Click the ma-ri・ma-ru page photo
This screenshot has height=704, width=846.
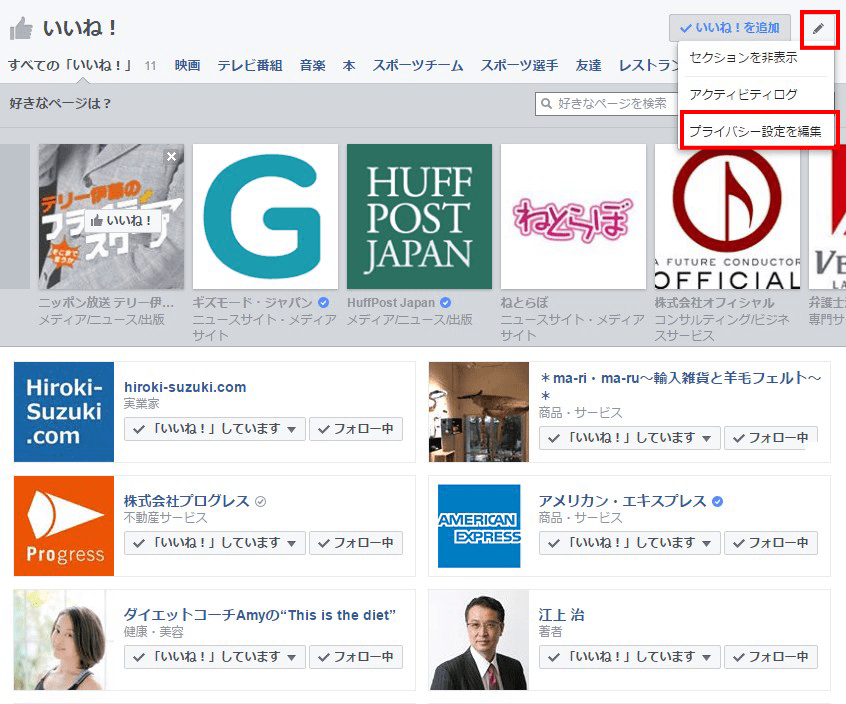(479, 412)
